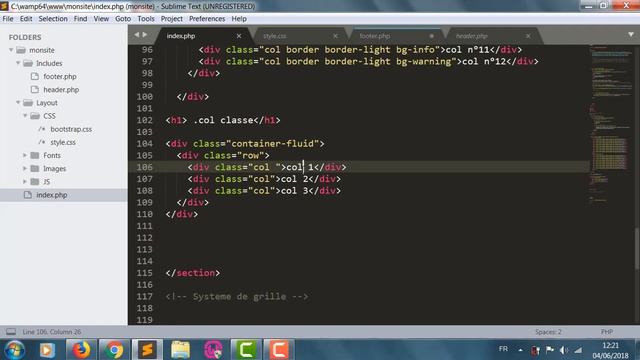Screen dimensions: 640x360
Task: Place cursor in the container-fluid line
Action: 245,143
